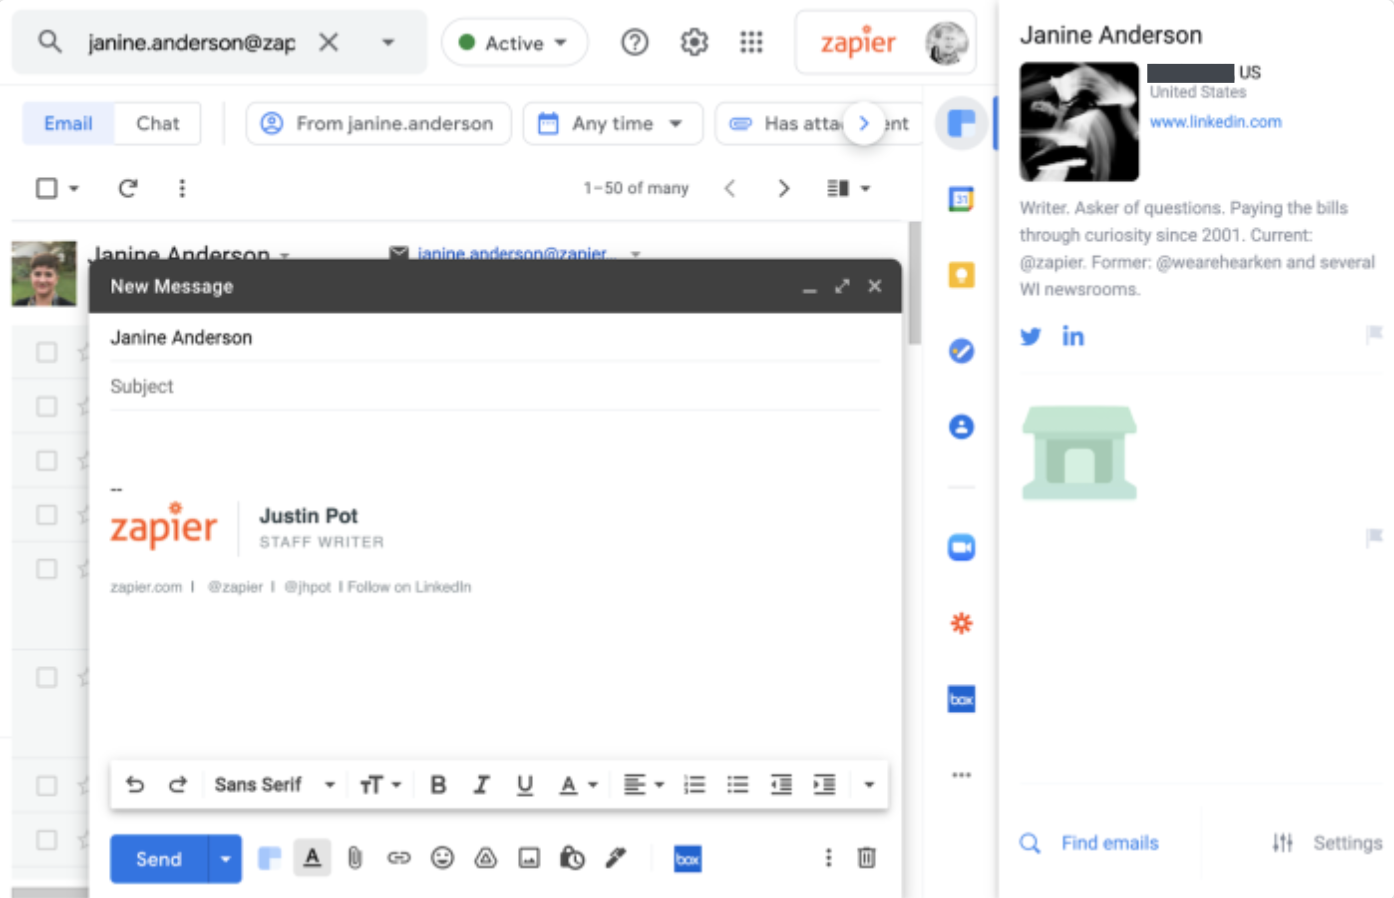Open the Gmail support help icon

pos(634,42)
